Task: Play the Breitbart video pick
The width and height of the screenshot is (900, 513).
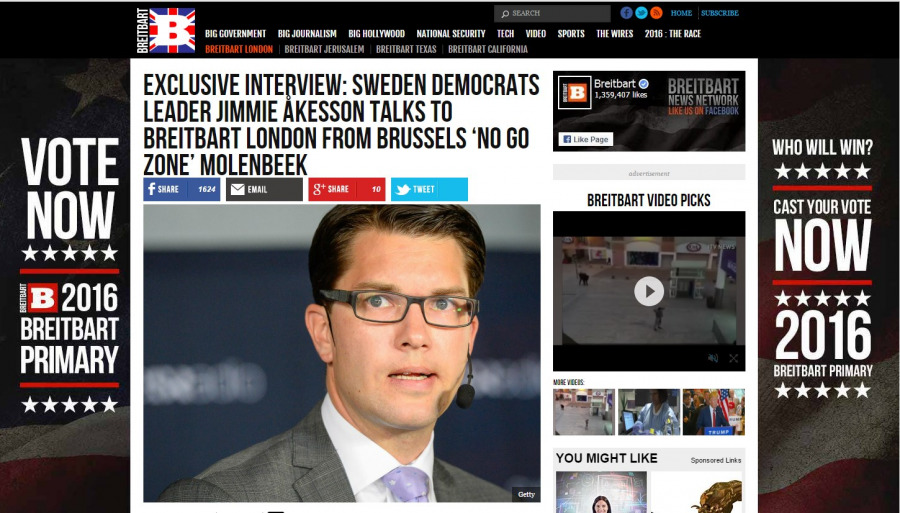Action: pyautogui.click(x=649, y=291)
